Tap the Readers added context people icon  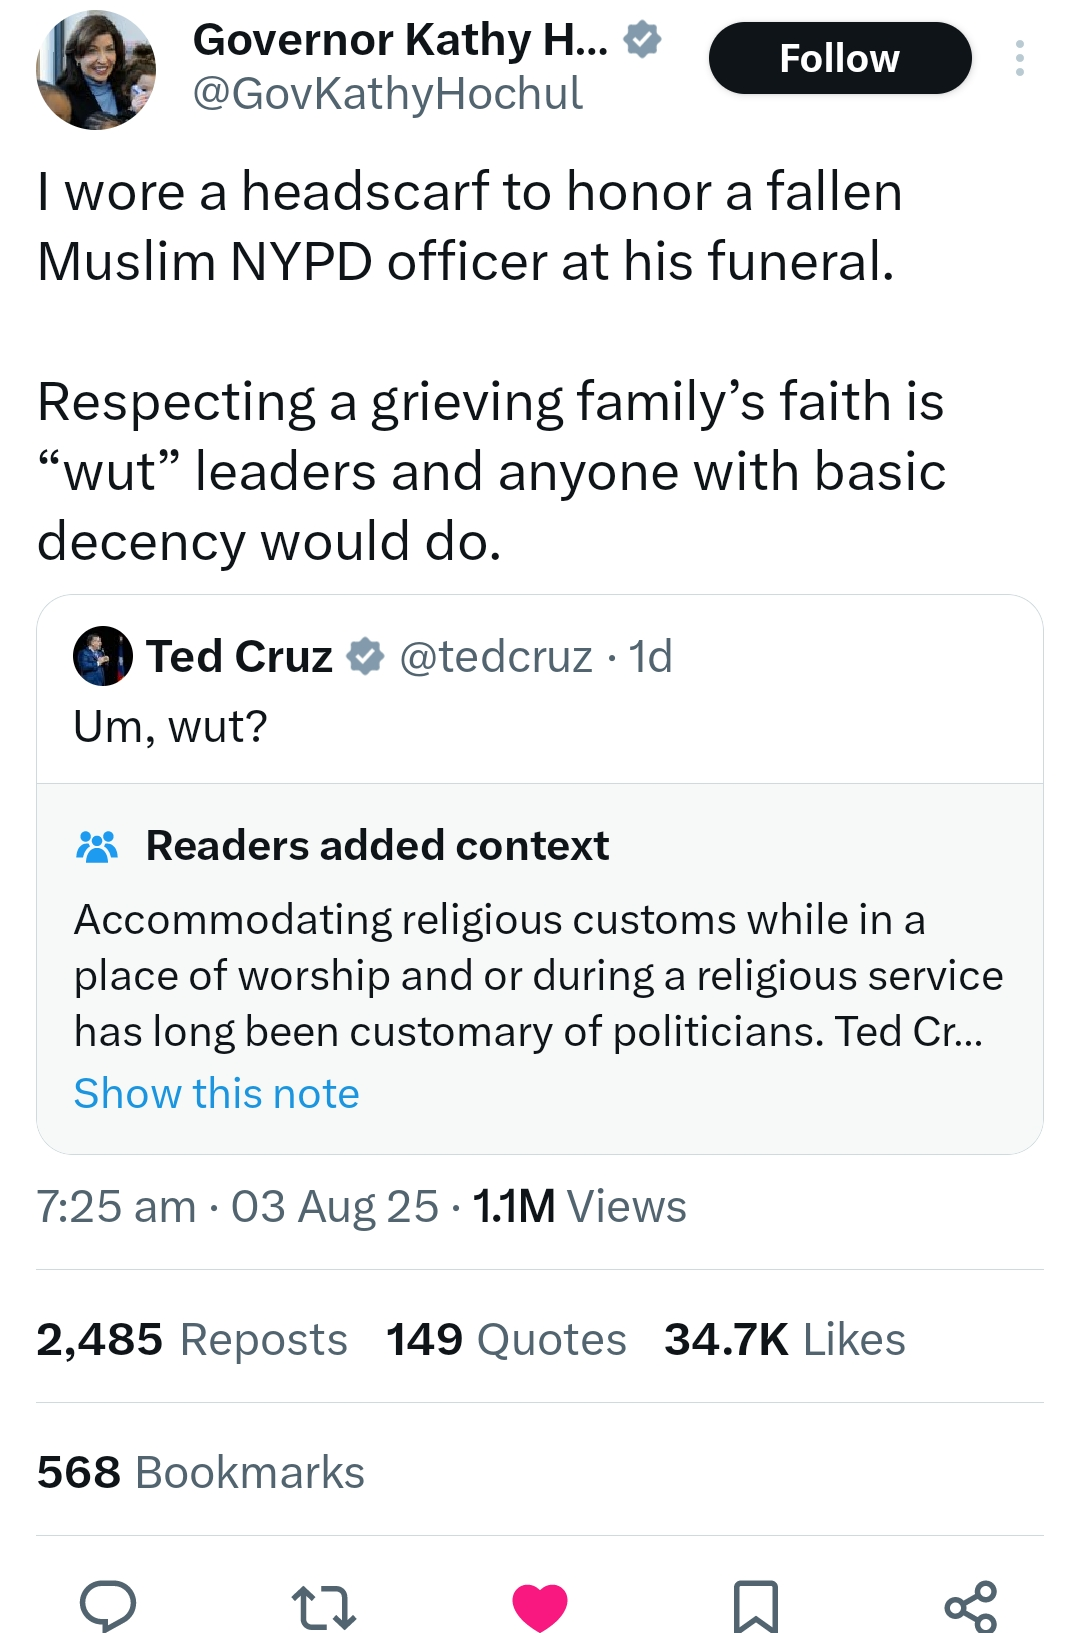(x=97, y=846)
